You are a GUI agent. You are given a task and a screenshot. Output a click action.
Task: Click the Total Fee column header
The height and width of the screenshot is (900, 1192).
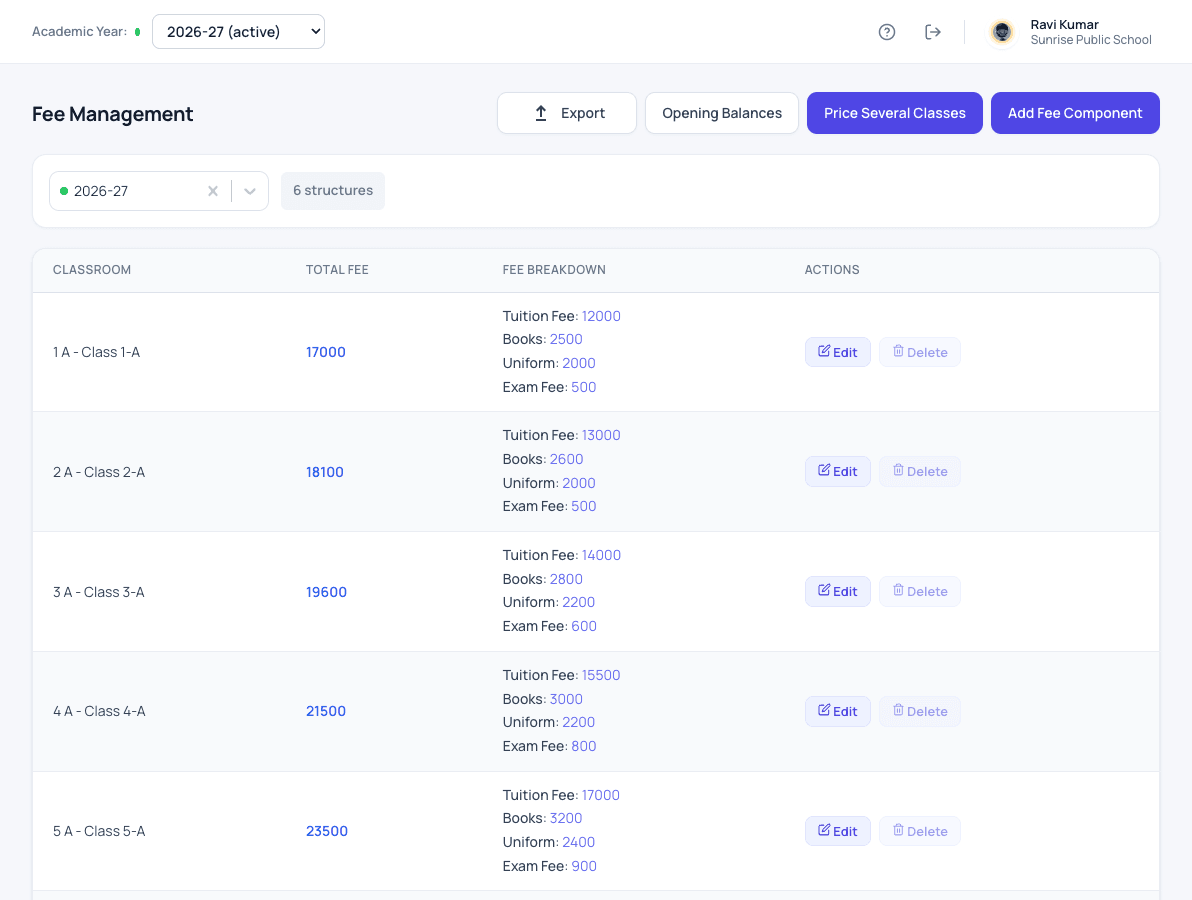click(337, 270)
